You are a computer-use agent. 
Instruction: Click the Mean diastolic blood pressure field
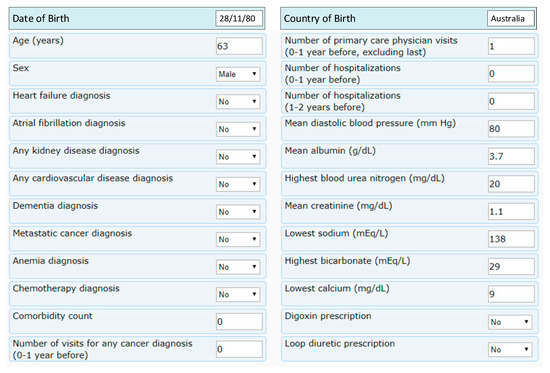(511, 129)
